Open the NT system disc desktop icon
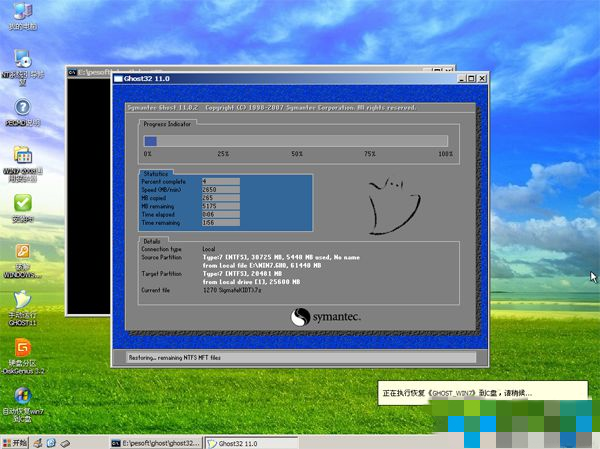 (x=22, y=60)
